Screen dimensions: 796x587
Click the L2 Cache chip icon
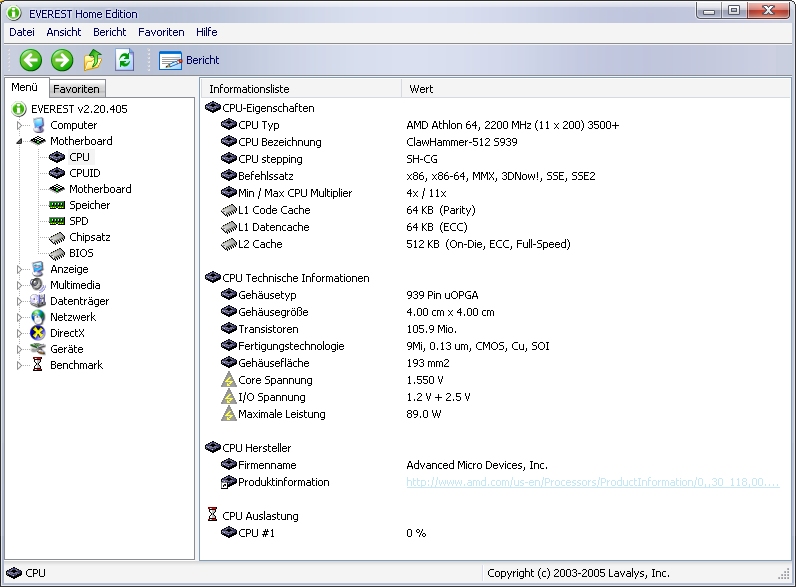(229, 244)
